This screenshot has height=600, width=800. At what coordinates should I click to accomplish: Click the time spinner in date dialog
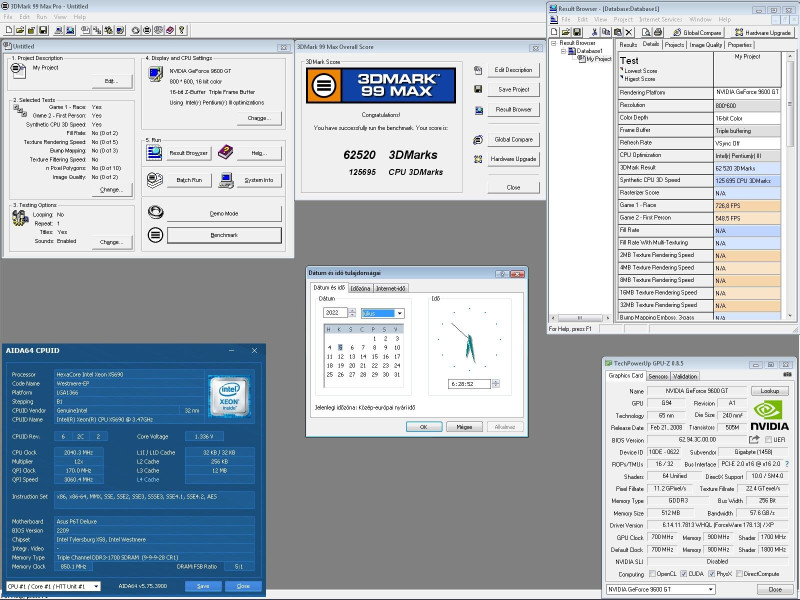coord(495,383)
